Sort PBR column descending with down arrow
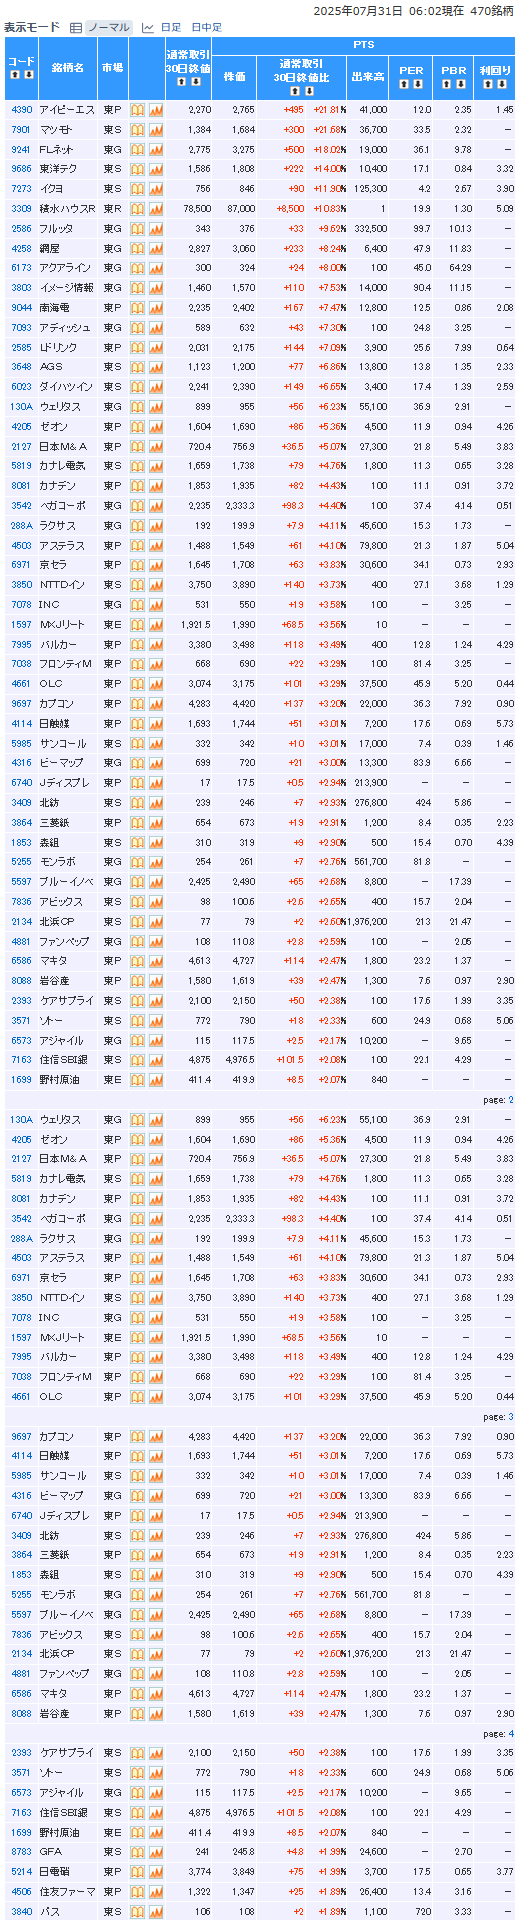The image size is (529, 1920). coord(461,84)
